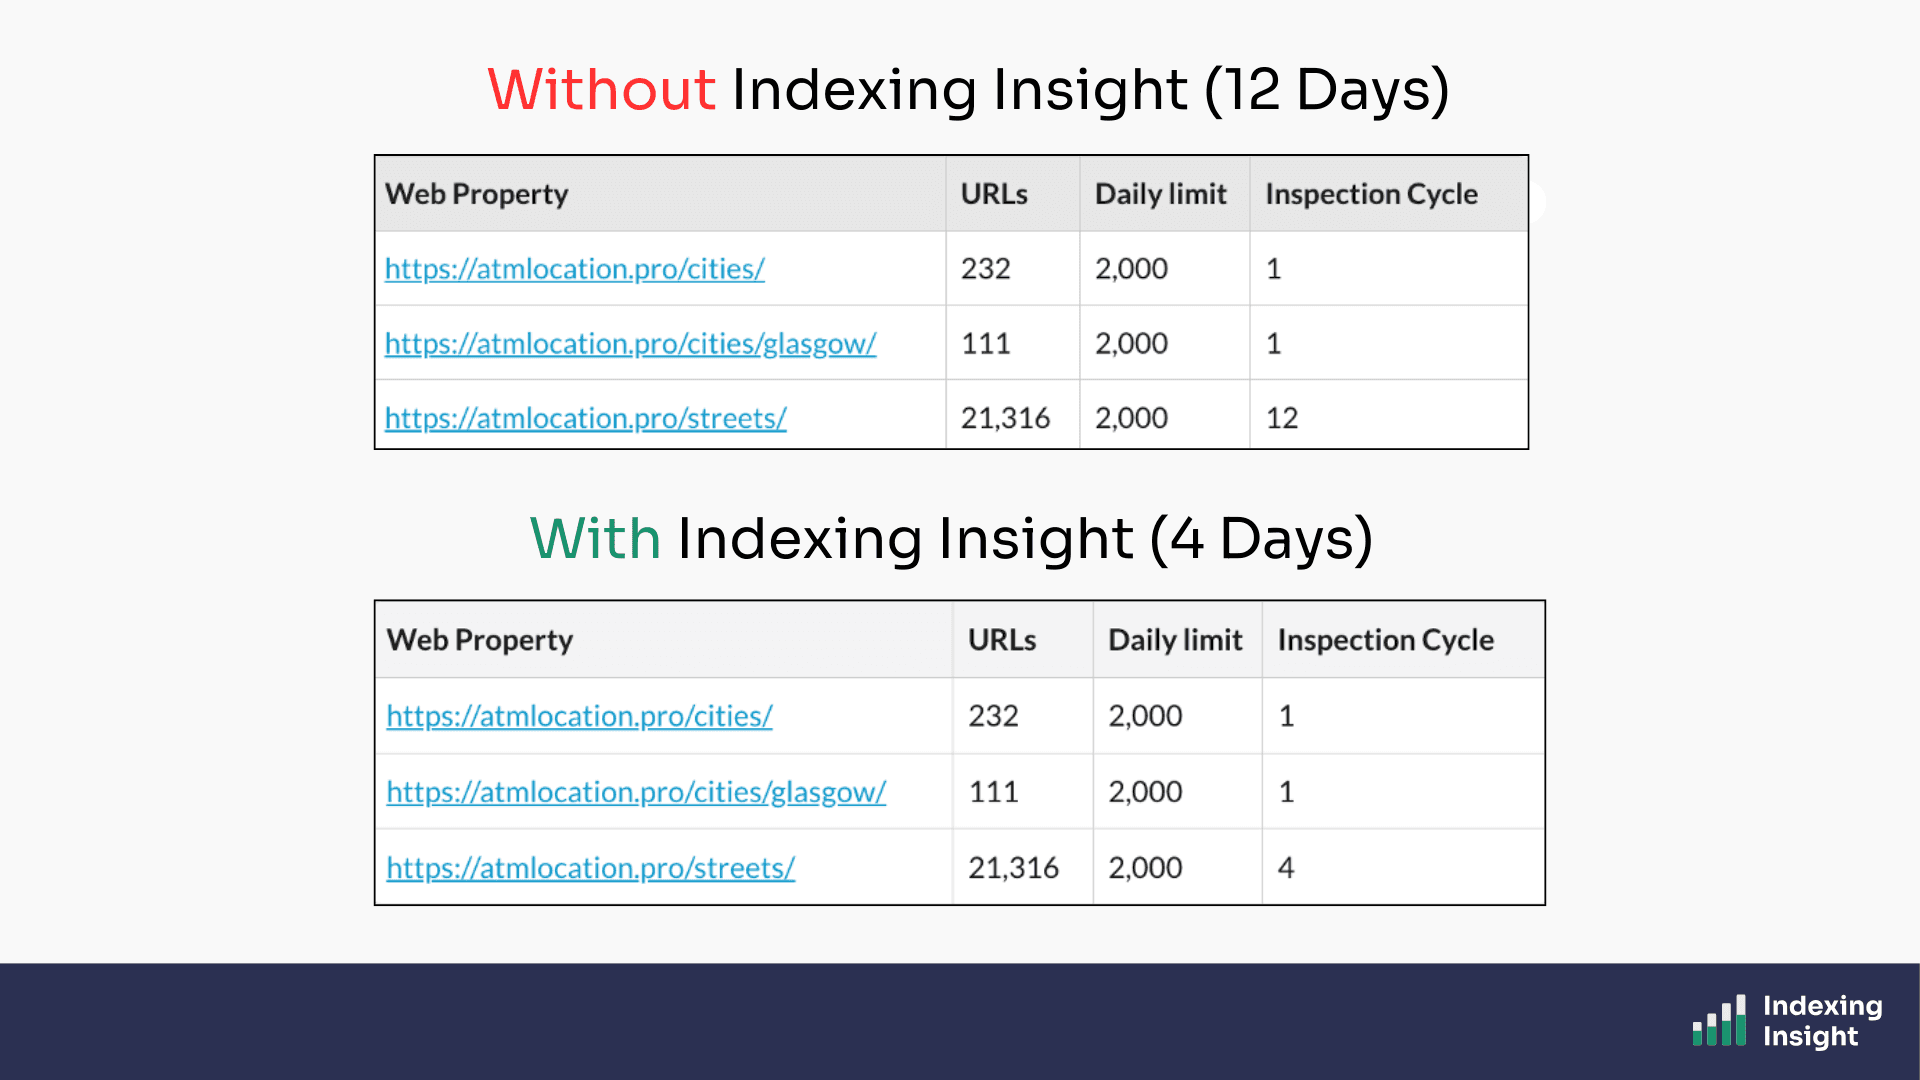Click Inspection Cycle header in the Without table
The height and width of the screenshot is (1080, 1920).
(1371, 194)
